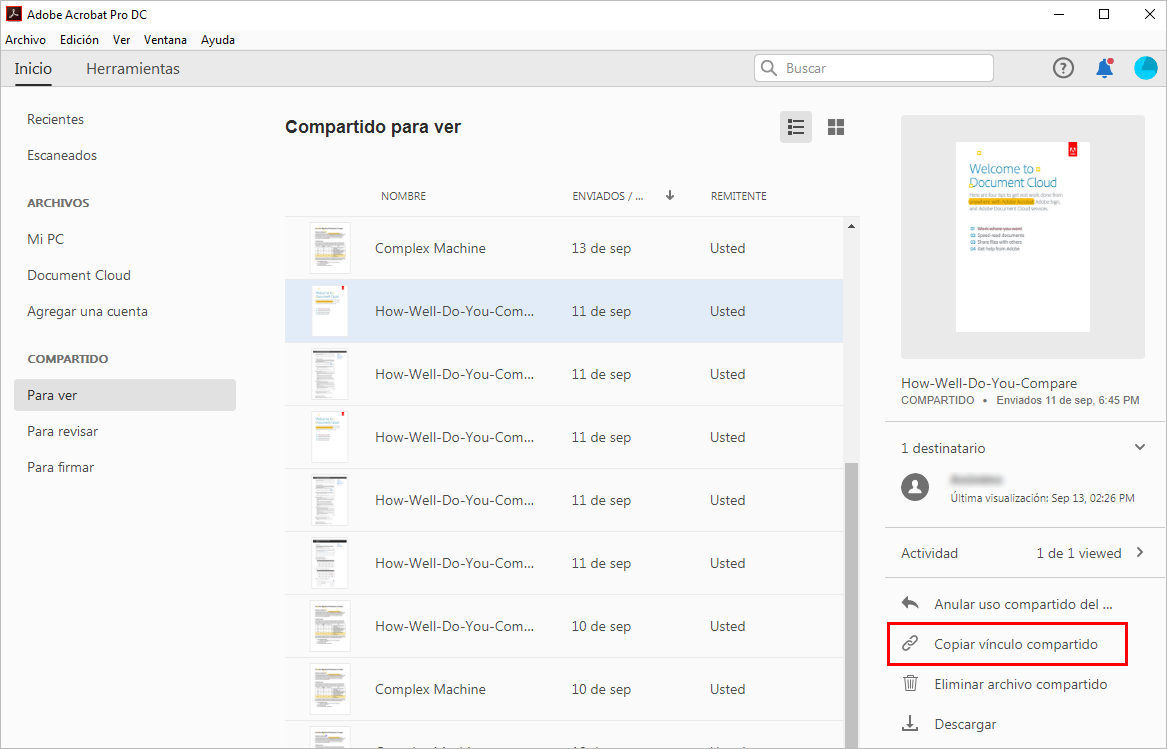The image size is (1167, 749).
Task: Click Agregar una cuenta
Action: [87, 311]
